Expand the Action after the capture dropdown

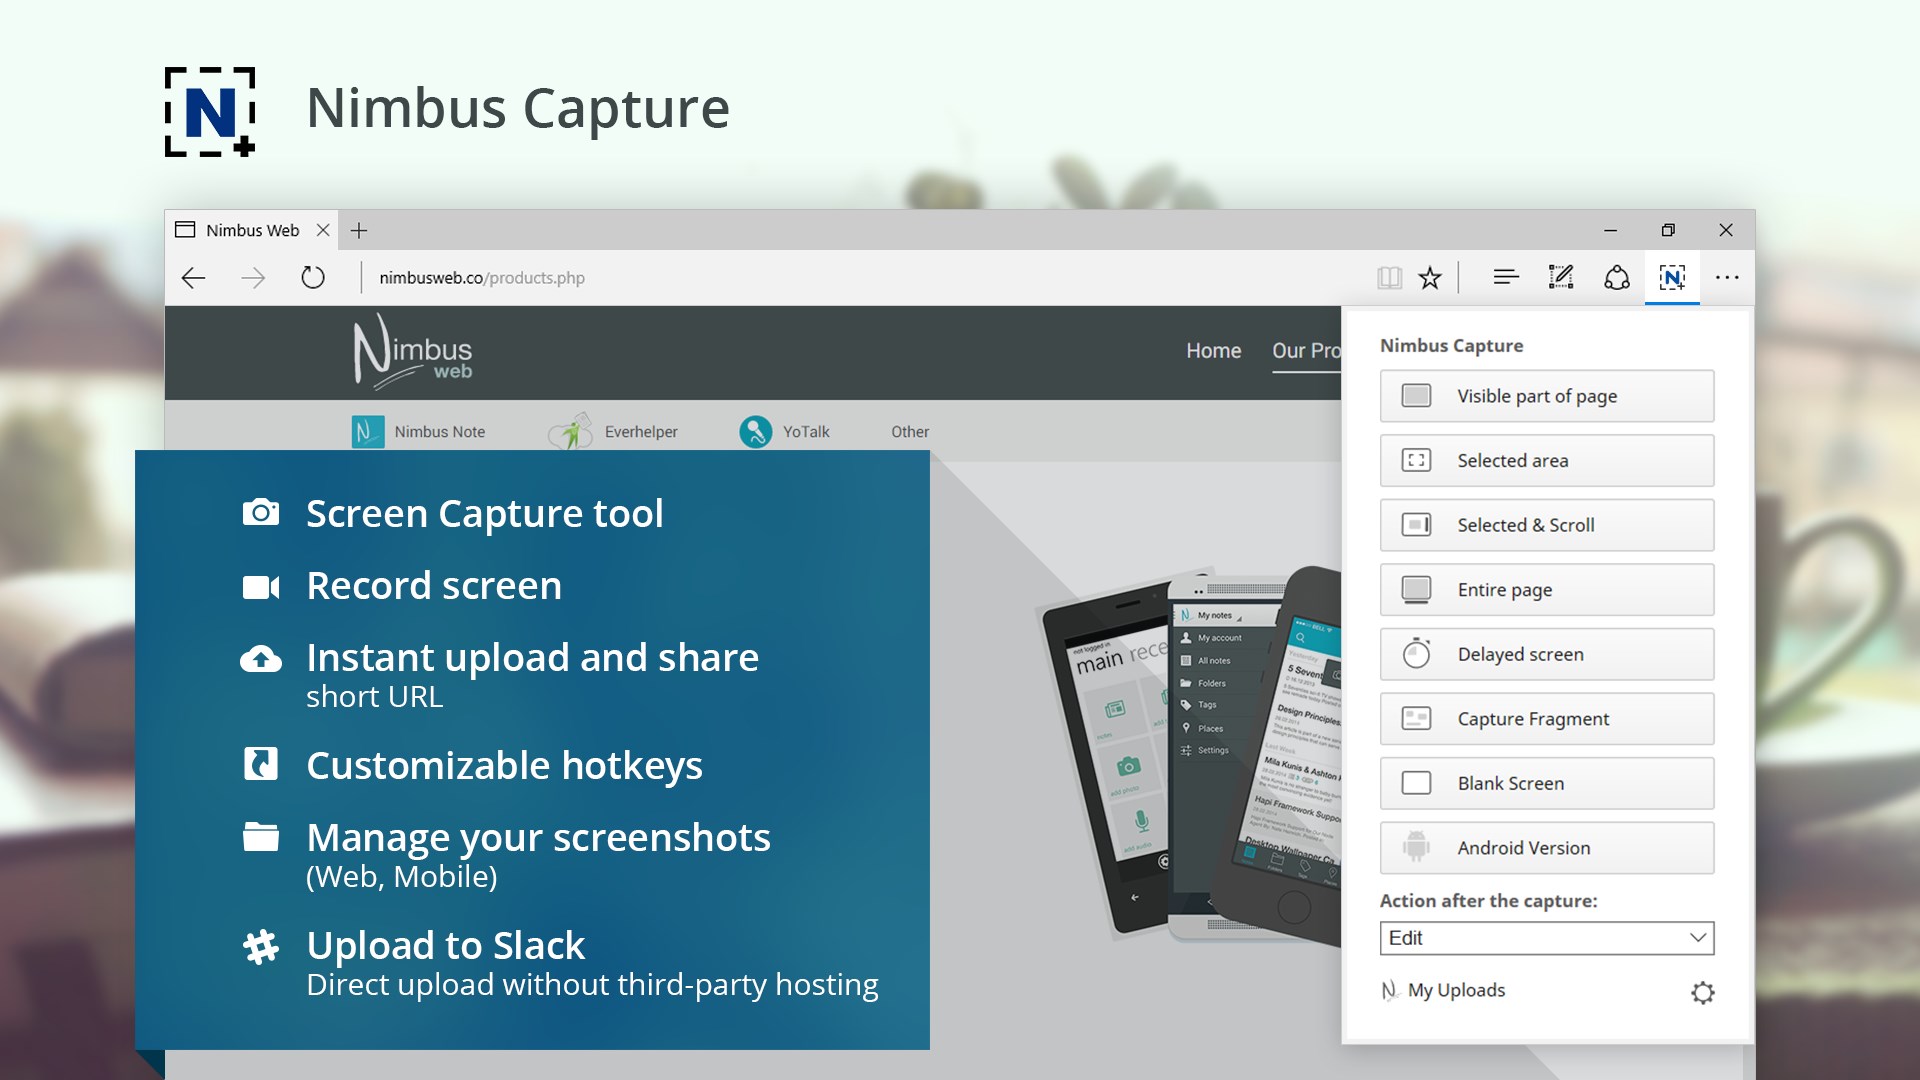click(x=1547, y=938)
